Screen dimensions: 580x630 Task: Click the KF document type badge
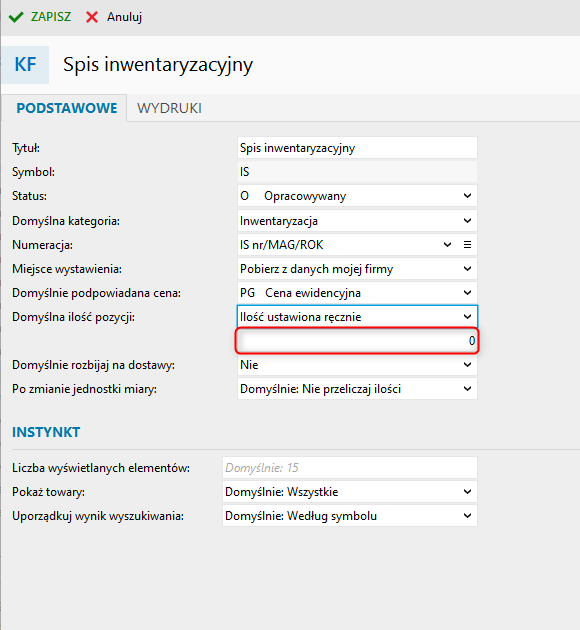[25, 65]
